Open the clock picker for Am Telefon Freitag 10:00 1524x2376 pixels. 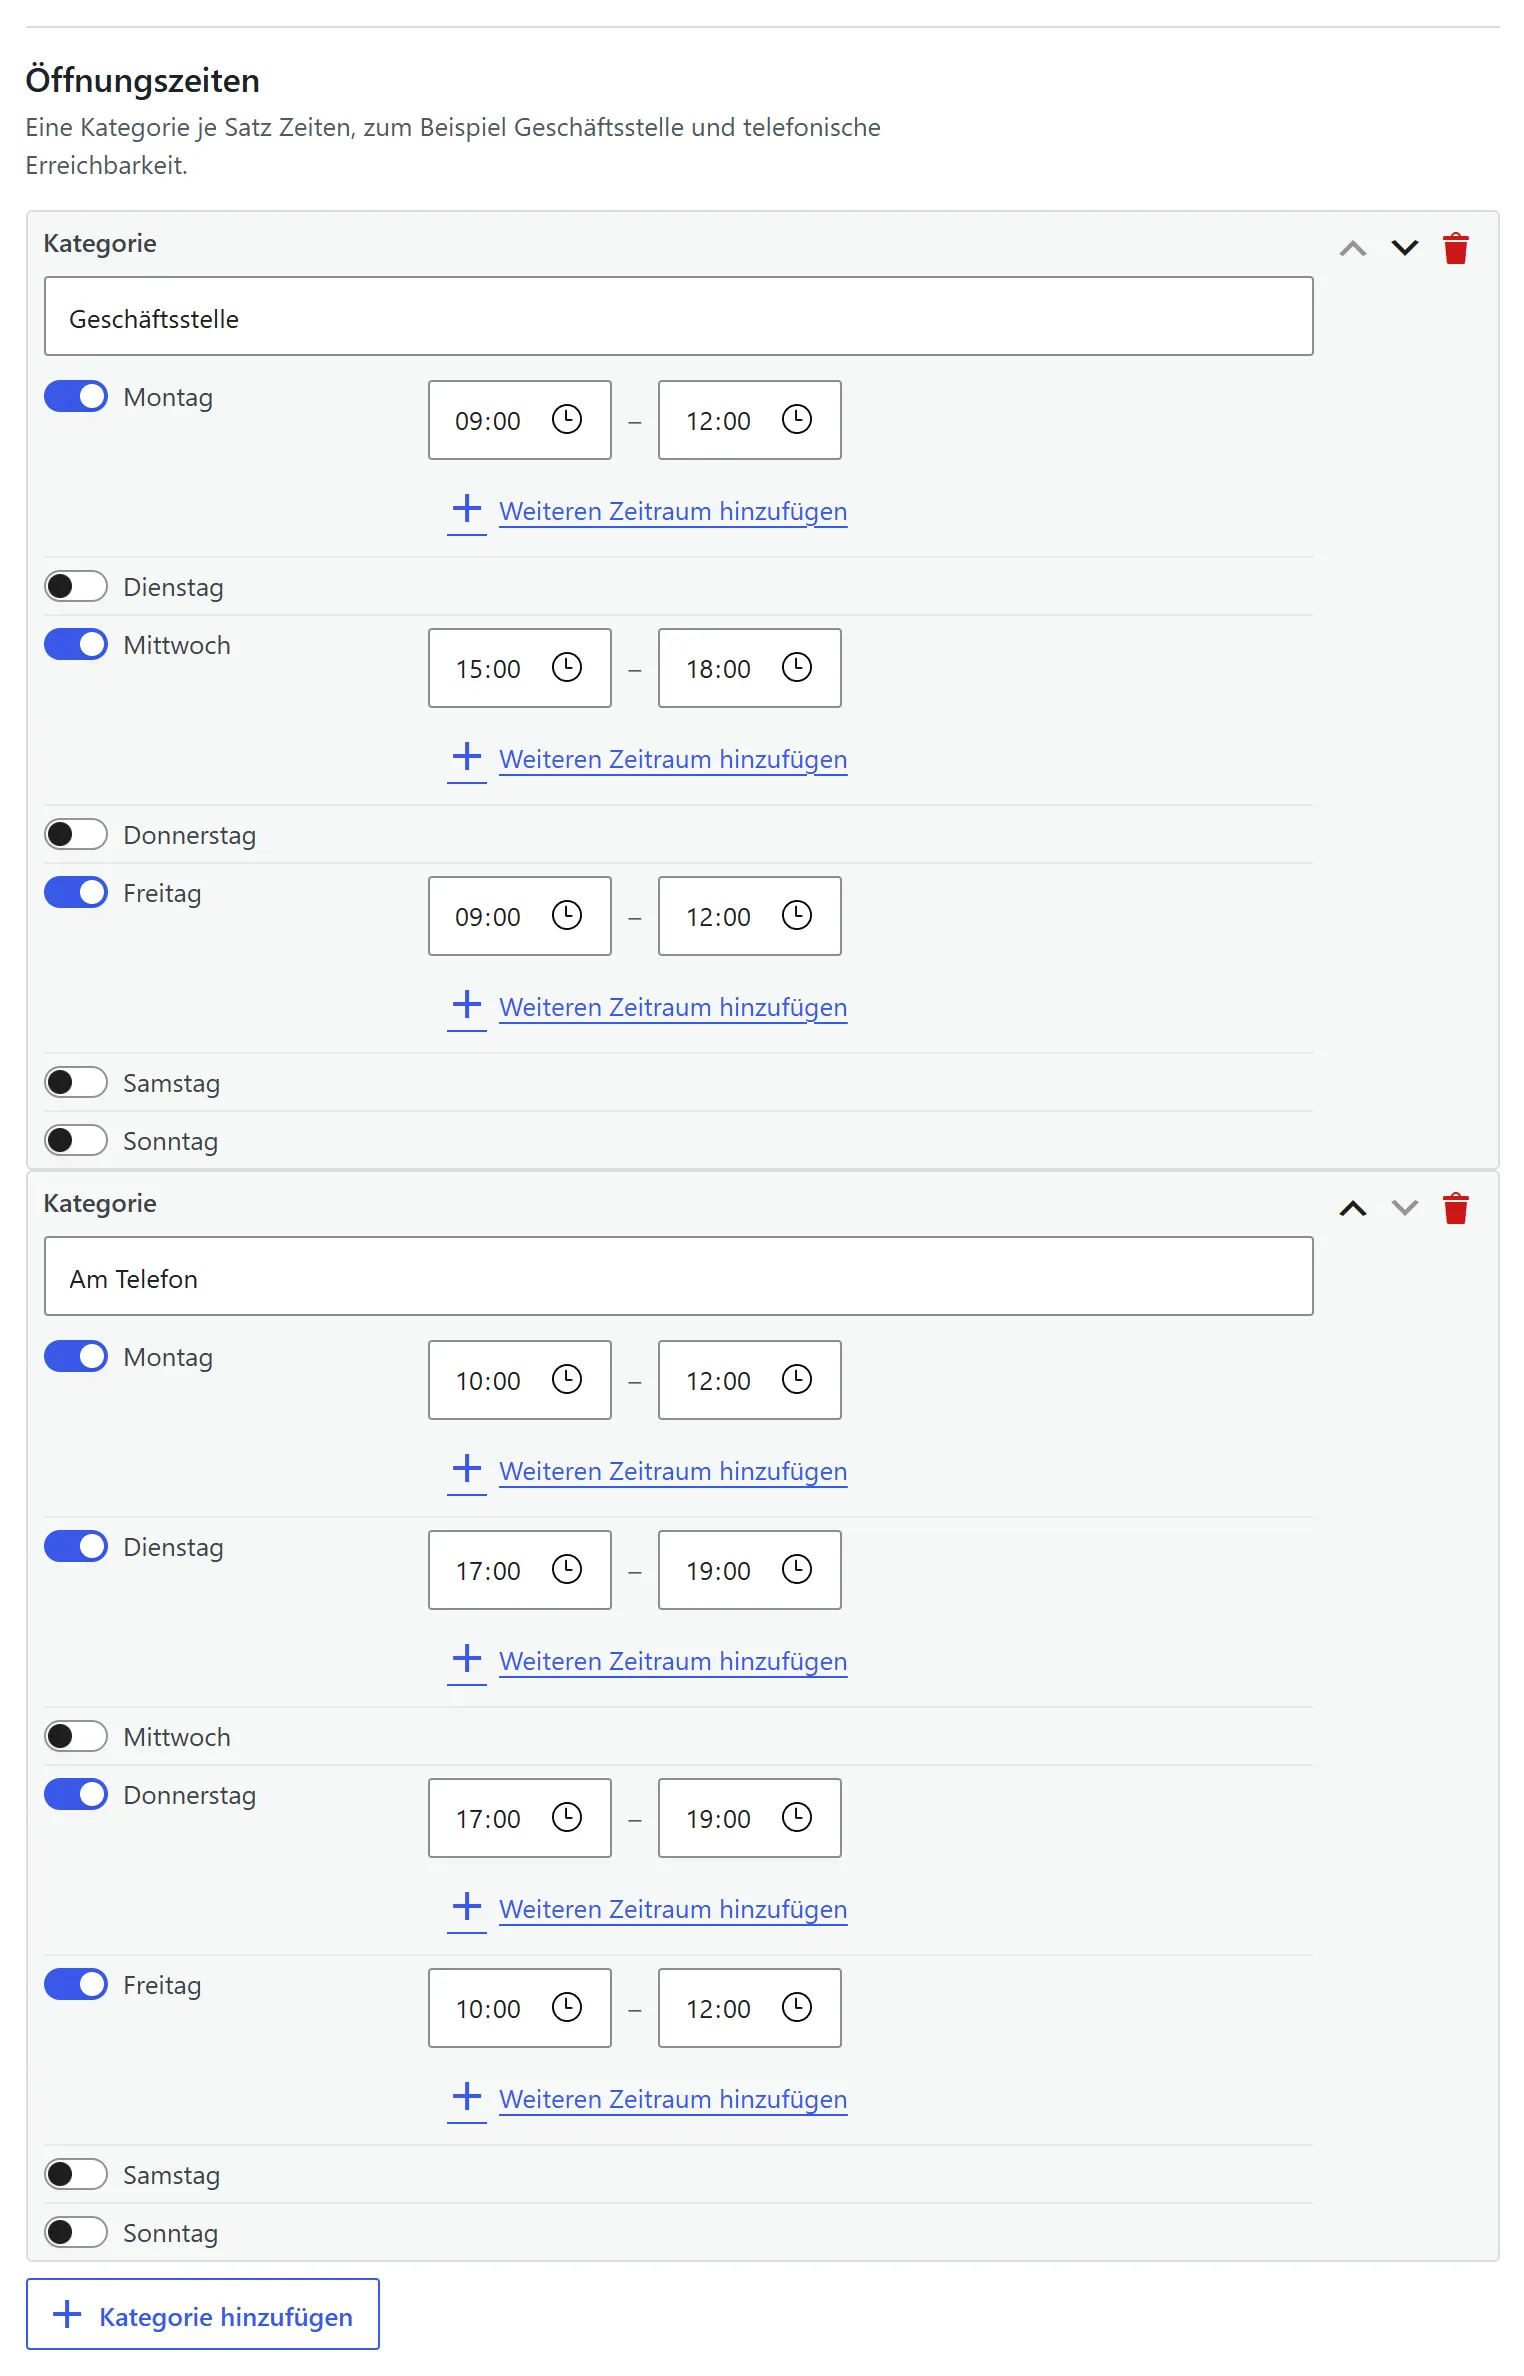pyautogui.click(x=567, y=2007)
